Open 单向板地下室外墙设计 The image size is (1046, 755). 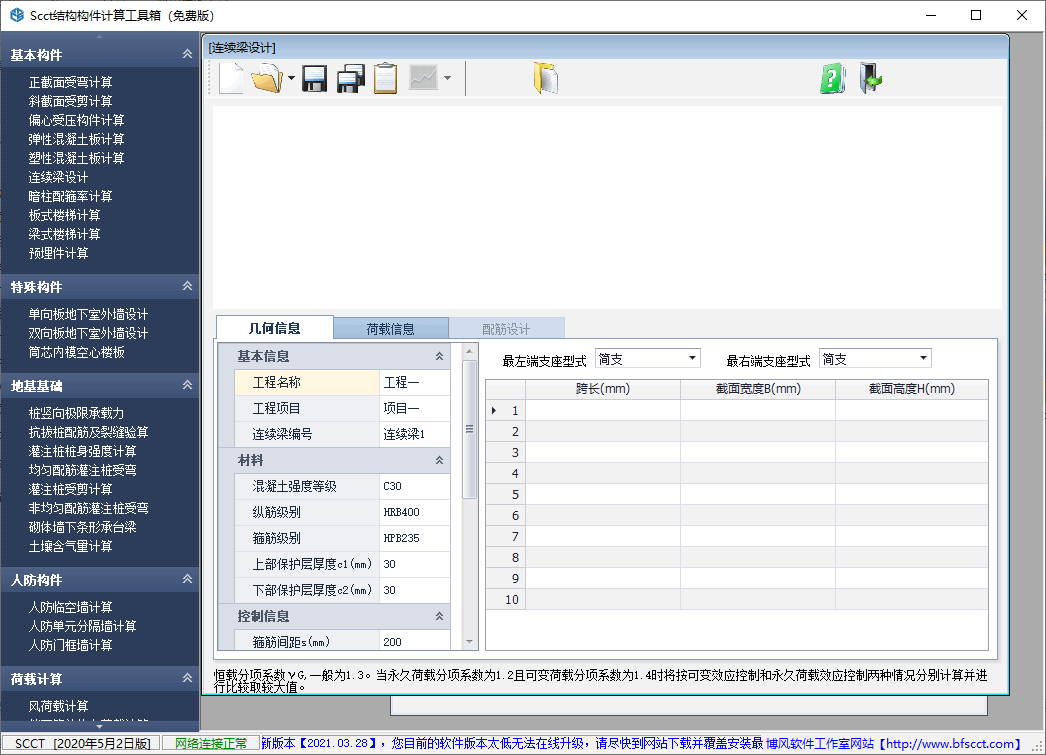[88, 314]
